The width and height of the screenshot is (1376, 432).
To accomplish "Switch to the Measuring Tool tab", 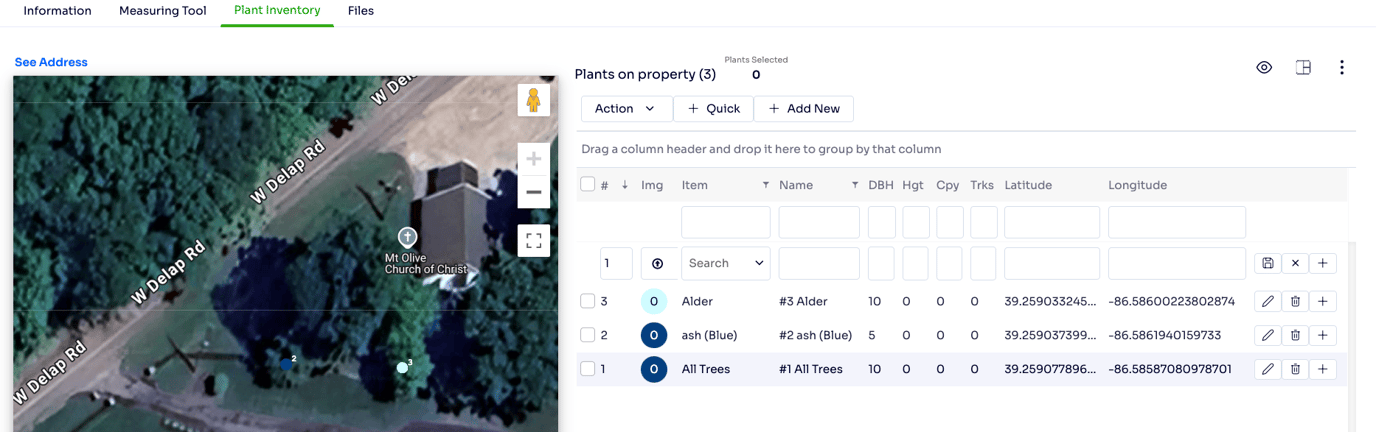I will click(x=162, y=11).
